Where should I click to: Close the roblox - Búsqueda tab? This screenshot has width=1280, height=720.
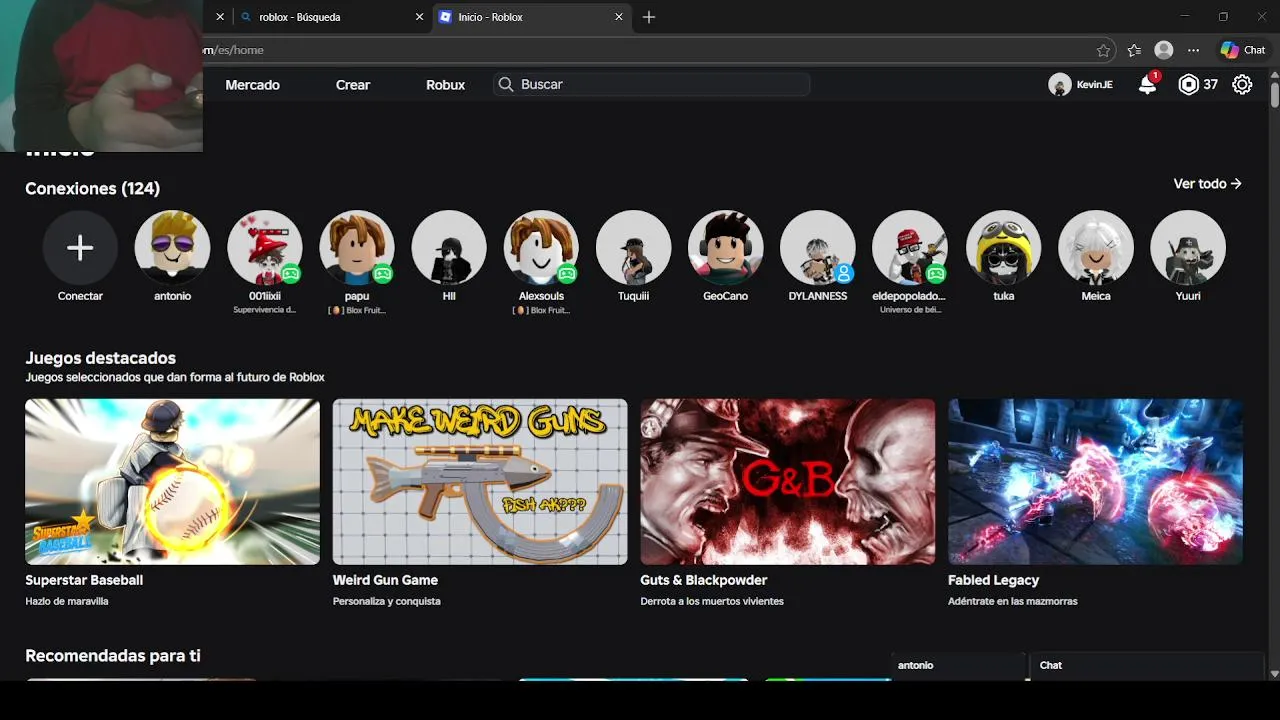[419, 17]
